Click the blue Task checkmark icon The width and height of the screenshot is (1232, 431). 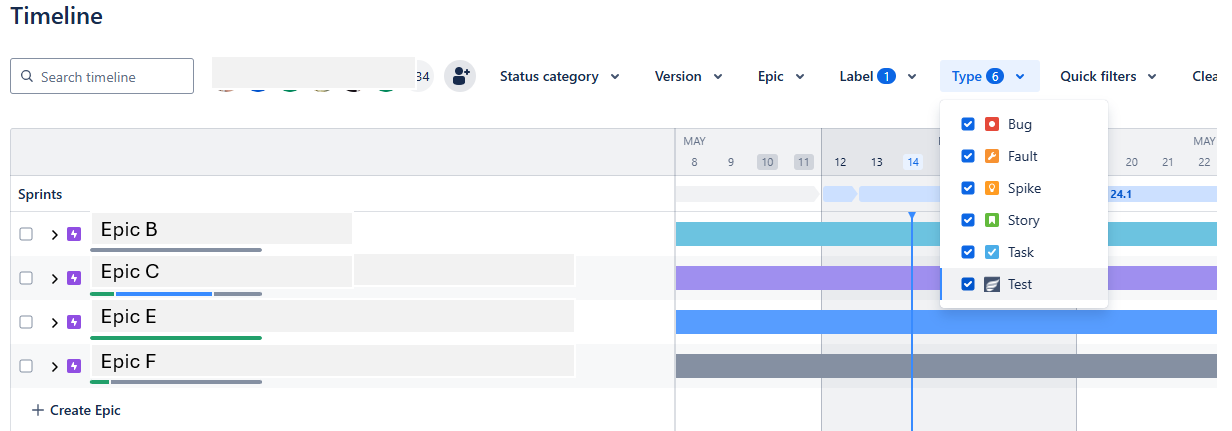[x=992, y=252]
